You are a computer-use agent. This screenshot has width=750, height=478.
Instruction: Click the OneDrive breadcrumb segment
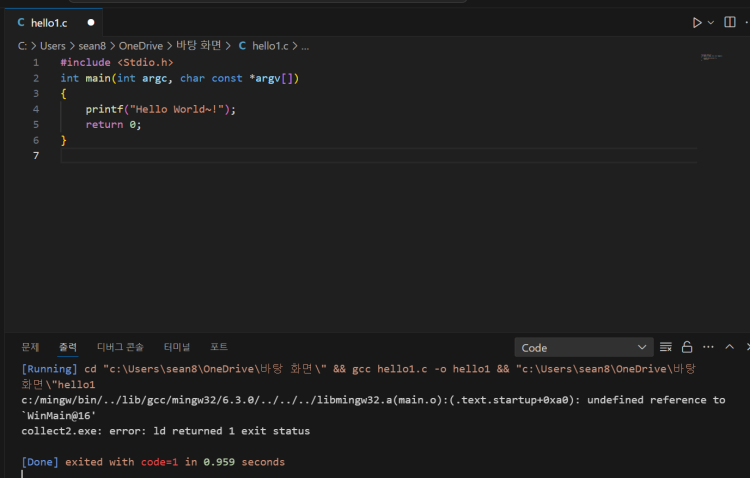point(141,46)
